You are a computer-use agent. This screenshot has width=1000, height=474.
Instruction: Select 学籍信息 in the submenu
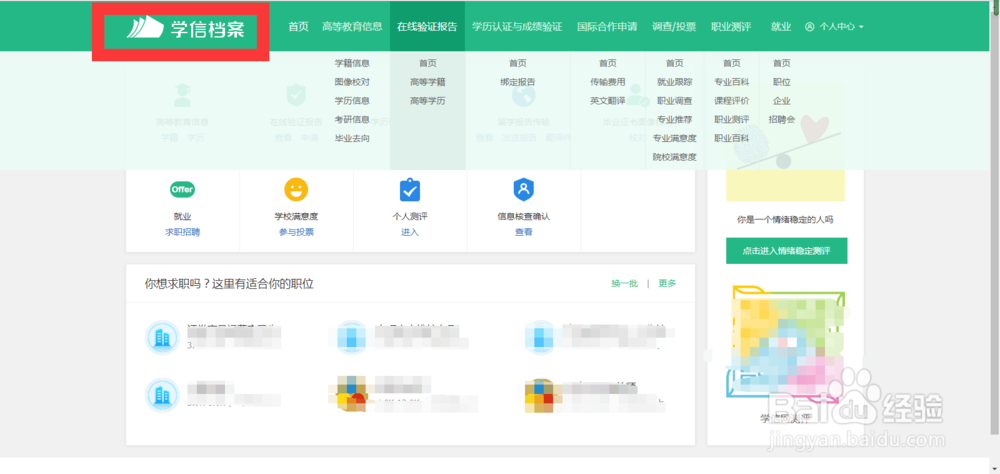click(352, 63)
